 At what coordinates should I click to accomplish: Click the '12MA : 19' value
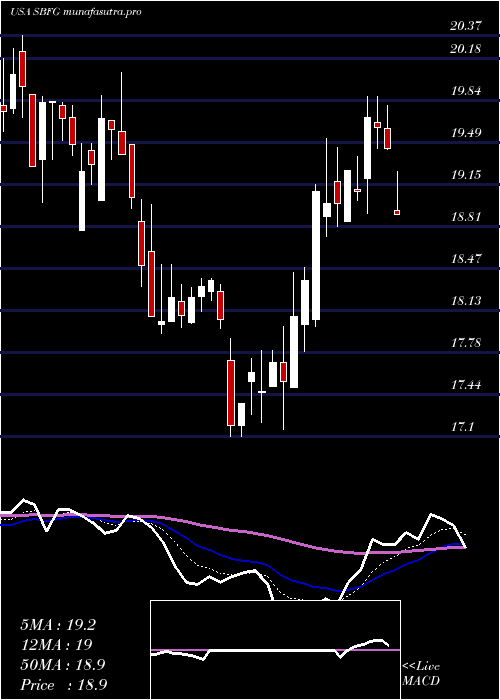click(x=56, y=645)
